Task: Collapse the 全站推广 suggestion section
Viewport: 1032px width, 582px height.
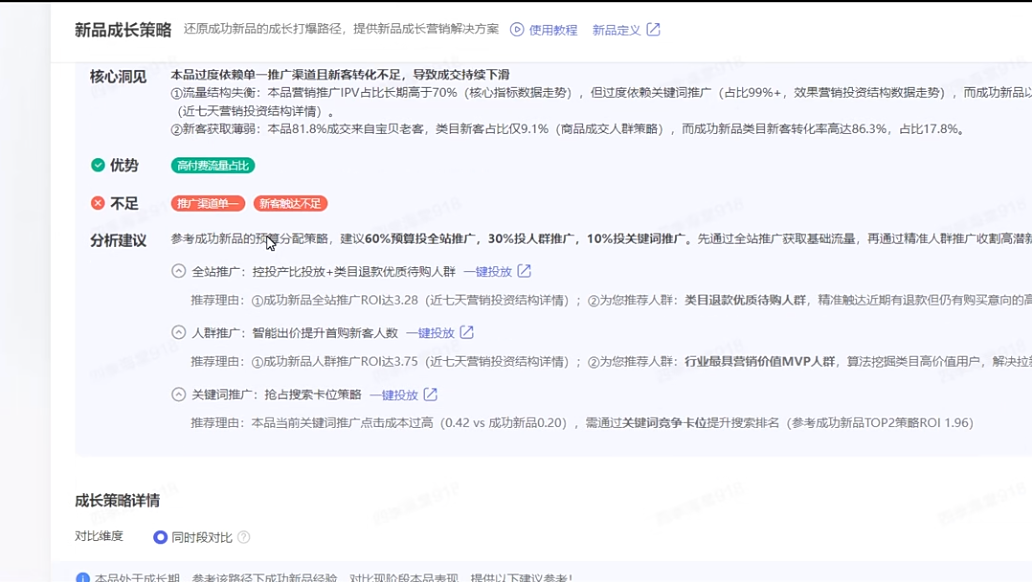Action: tap(178, 271)
